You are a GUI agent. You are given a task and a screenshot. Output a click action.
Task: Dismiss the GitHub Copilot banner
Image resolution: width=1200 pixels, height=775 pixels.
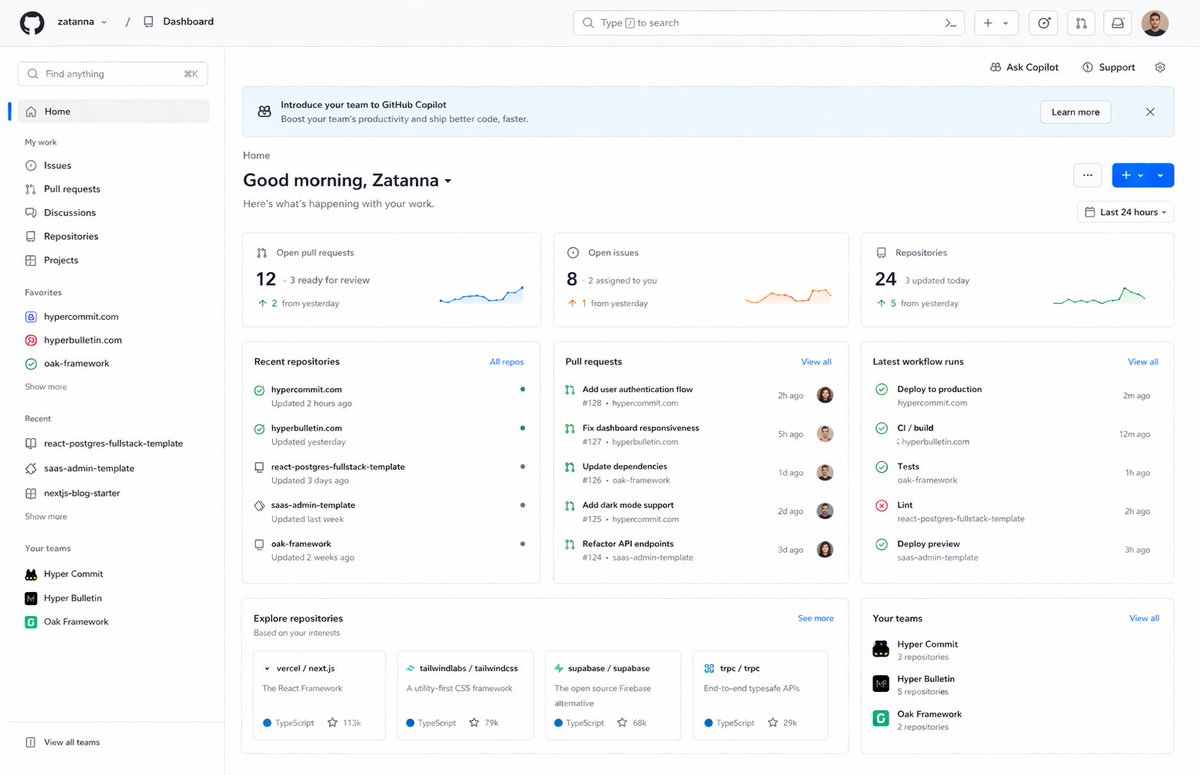pos(1150,112)
